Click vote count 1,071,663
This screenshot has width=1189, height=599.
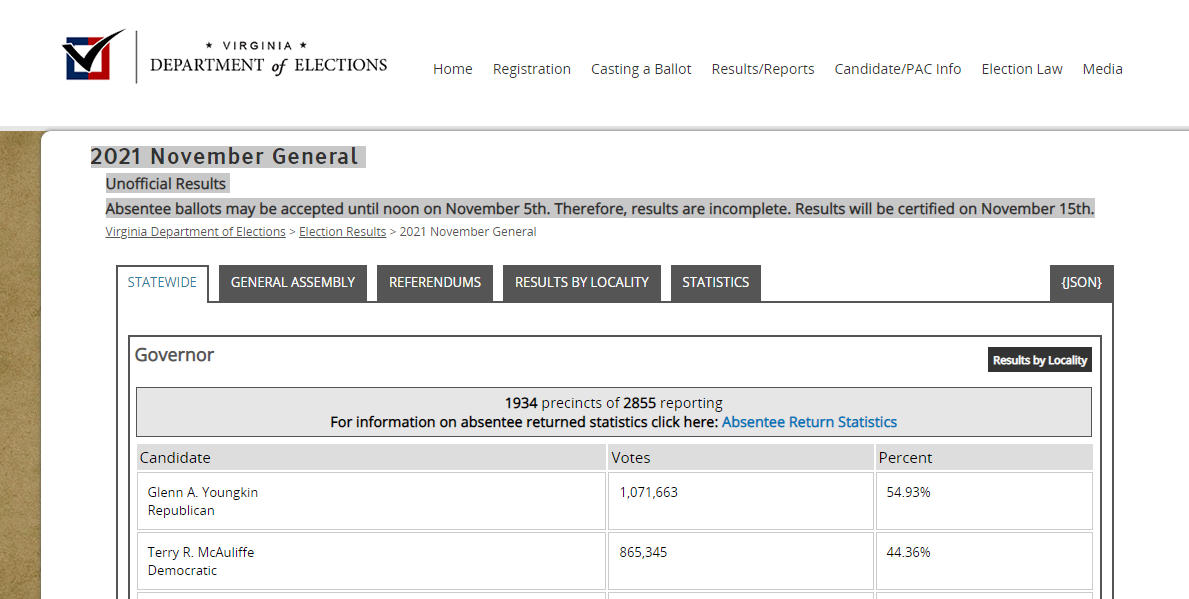click(648, 493)
